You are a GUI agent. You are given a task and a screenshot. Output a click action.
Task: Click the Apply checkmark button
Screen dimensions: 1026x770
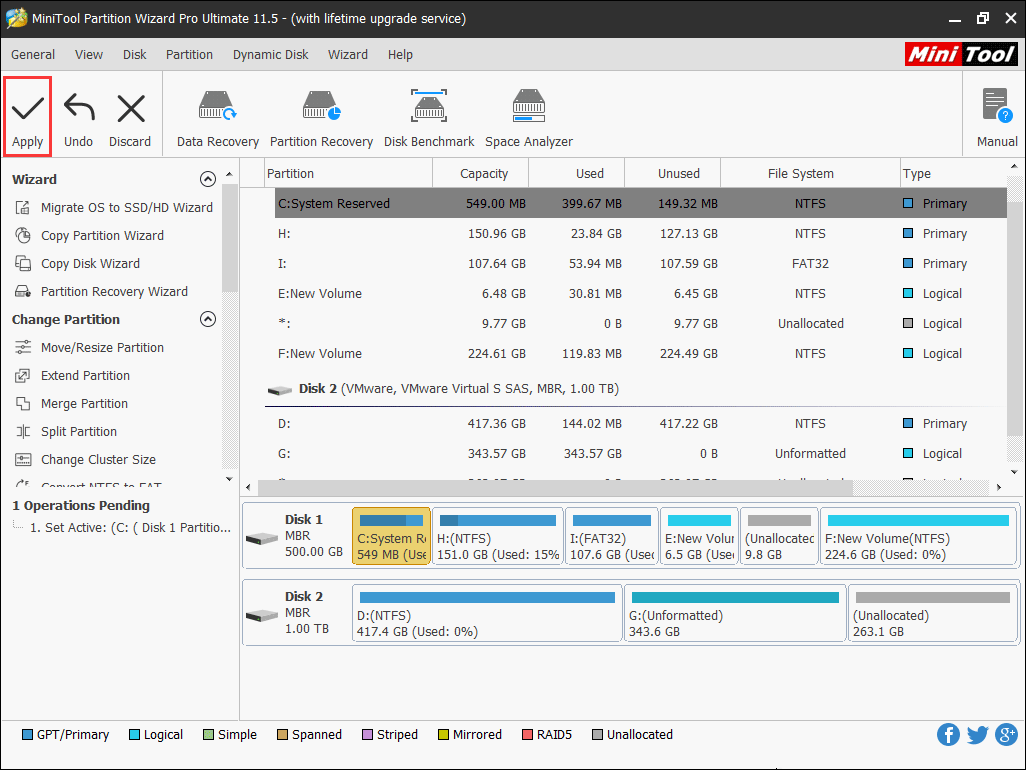coord(27,117)
